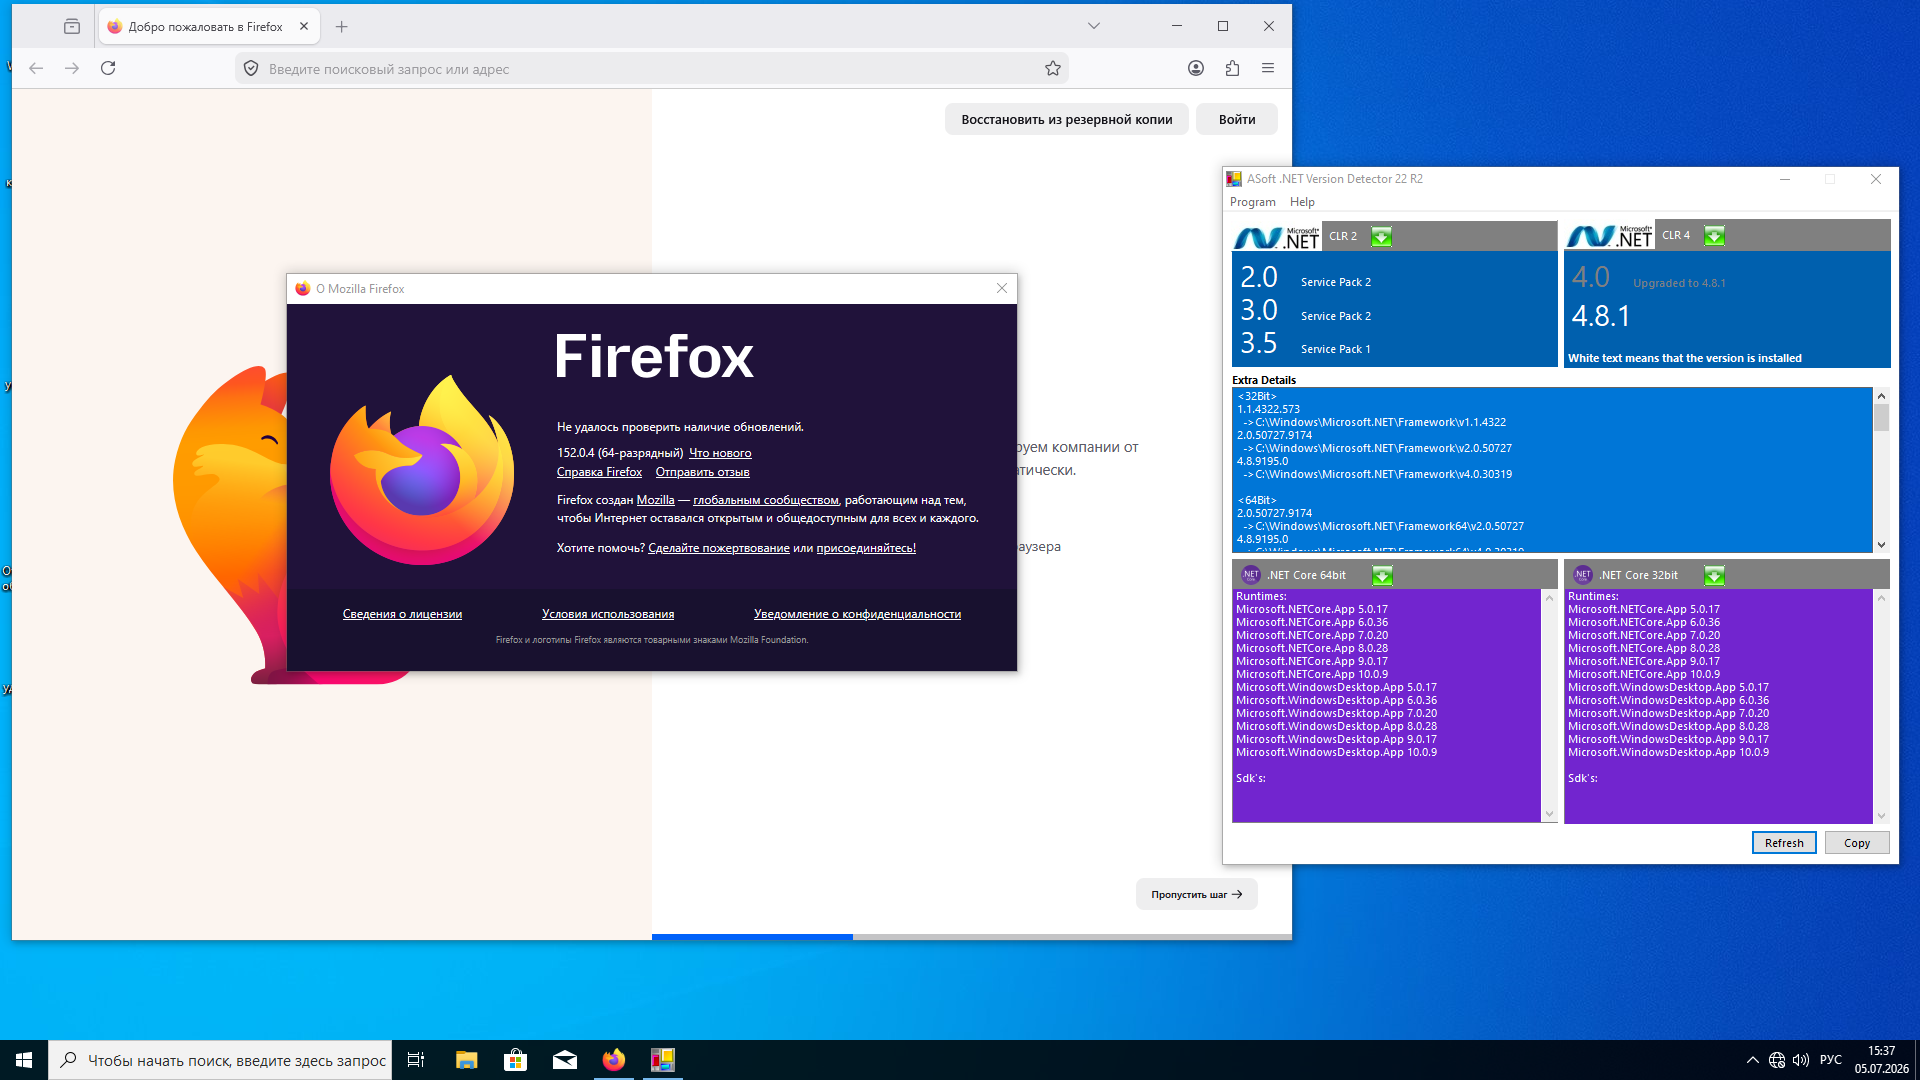Click Microsoft.NETCore.App 10.0.9 in 64bit list
Screen dimensions: 1920x1080
coord(1312,674)
